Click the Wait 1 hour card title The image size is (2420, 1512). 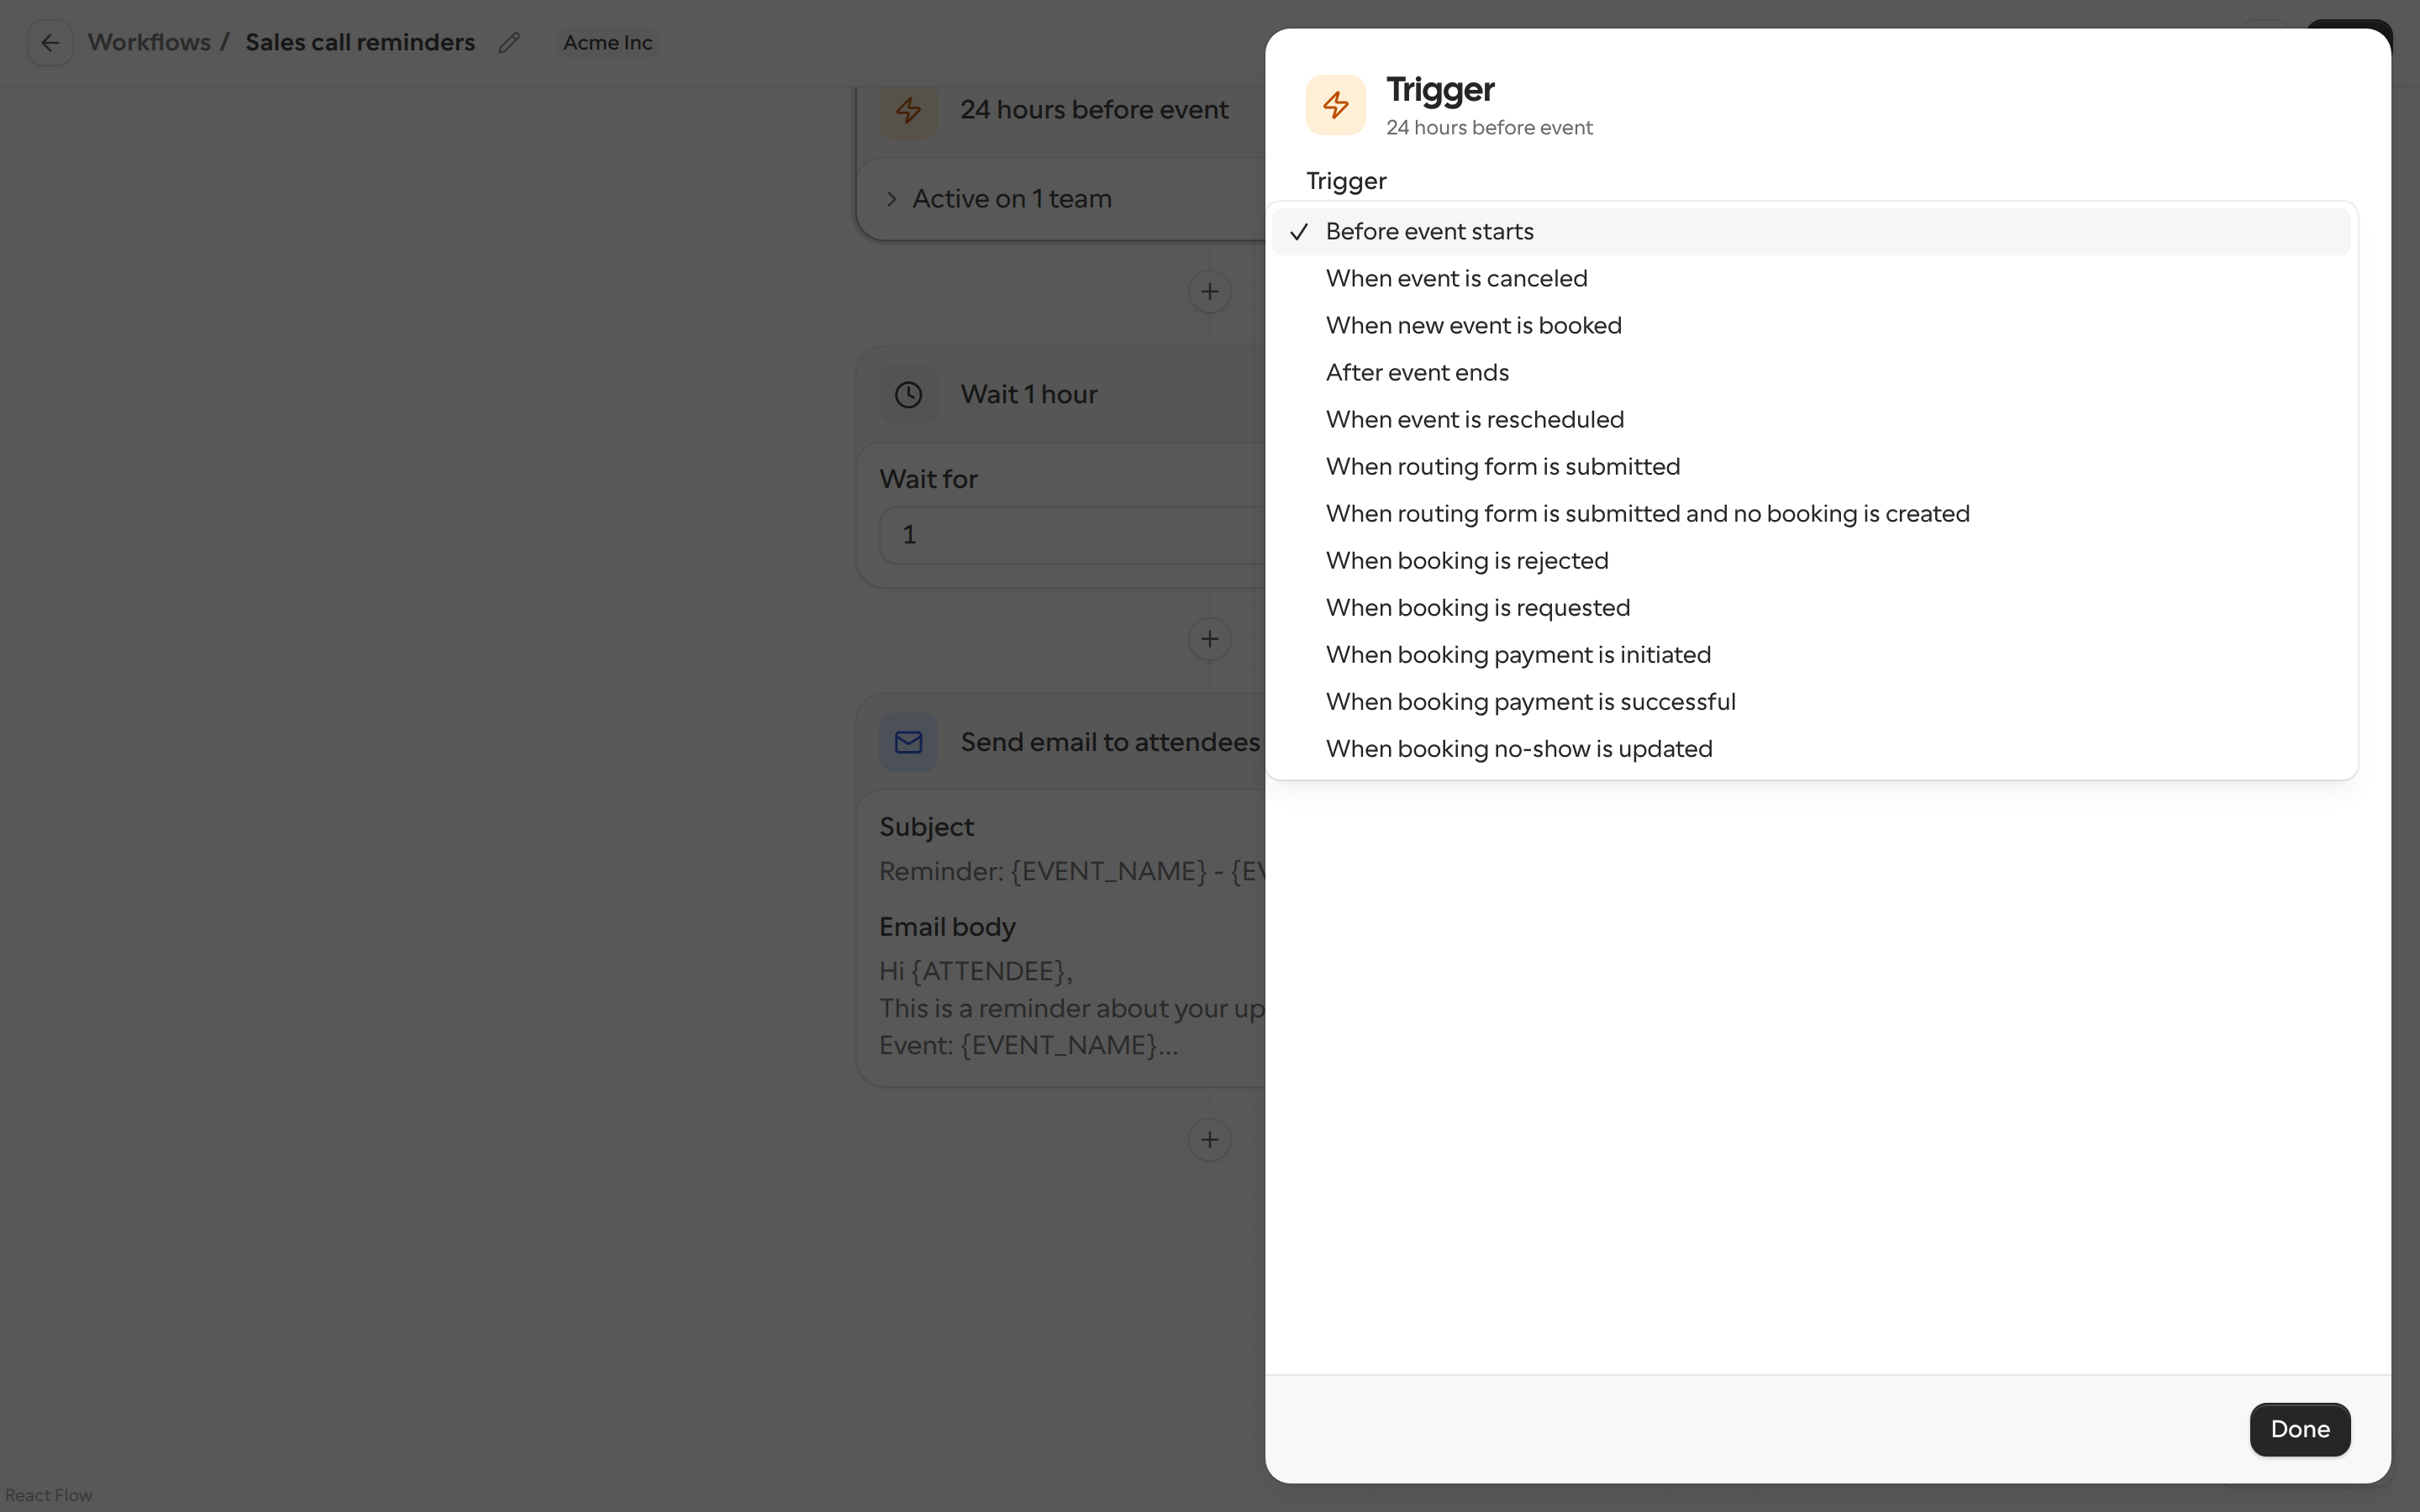(1029, 395)
